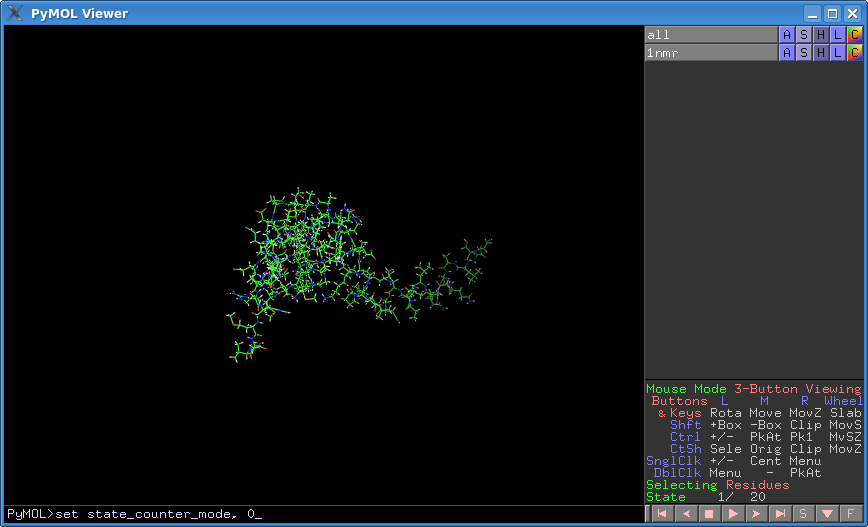Click the Selecting Residues mode text
The image size is (868, 527).
717,485
